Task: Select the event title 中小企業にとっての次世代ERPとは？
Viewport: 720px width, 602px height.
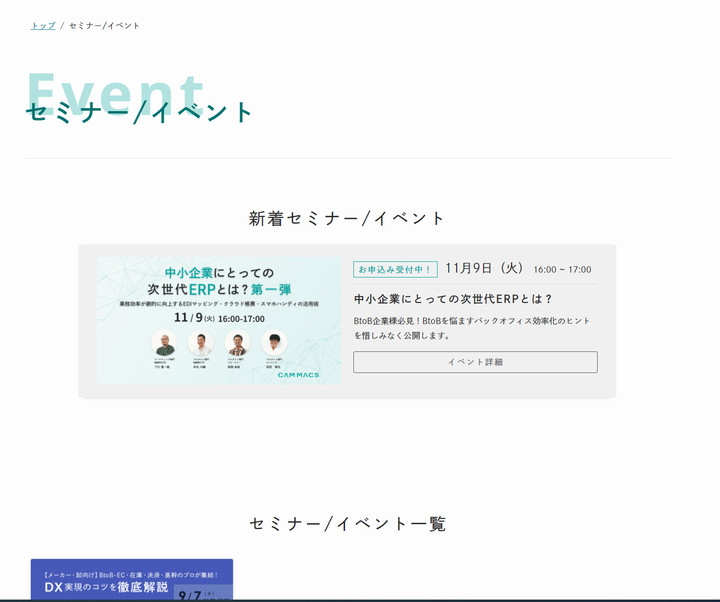Action: pos(453,299)
